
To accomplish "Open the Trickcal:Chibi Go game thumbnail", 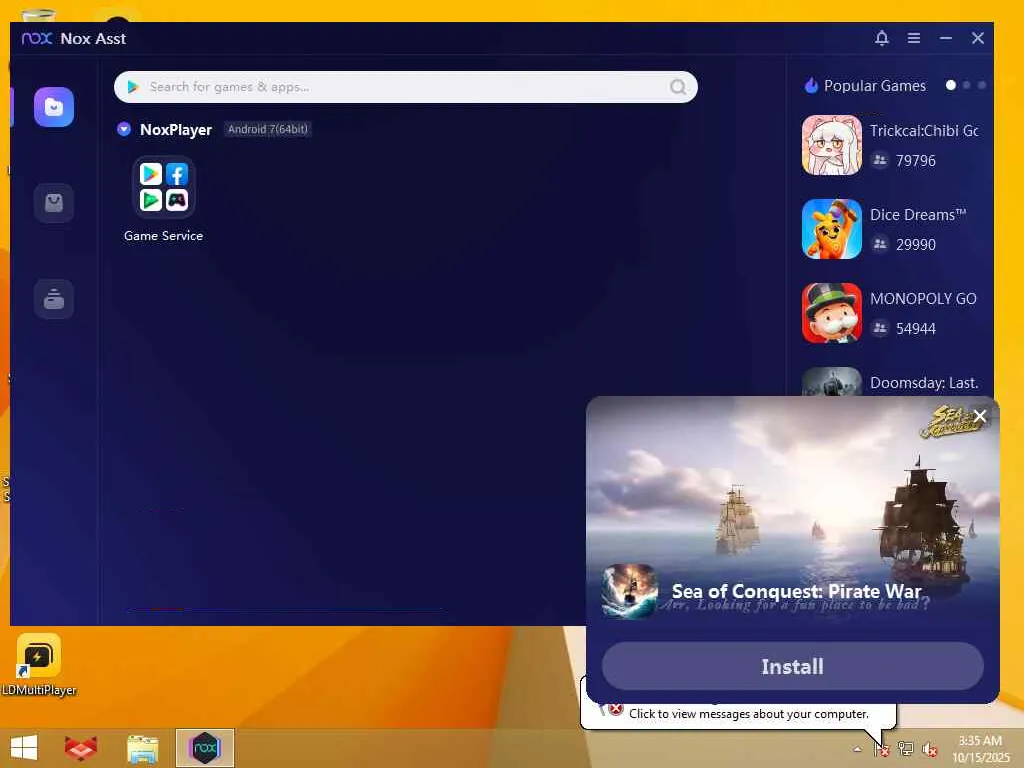I will pyautogui.click(x=831, y=145).
